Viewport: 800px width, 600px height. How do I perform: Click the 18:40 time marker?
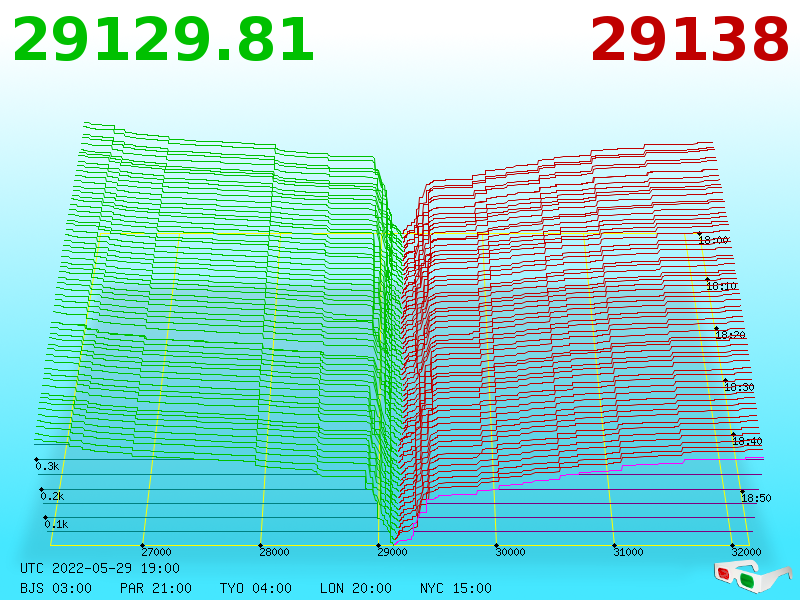(747, 441)
